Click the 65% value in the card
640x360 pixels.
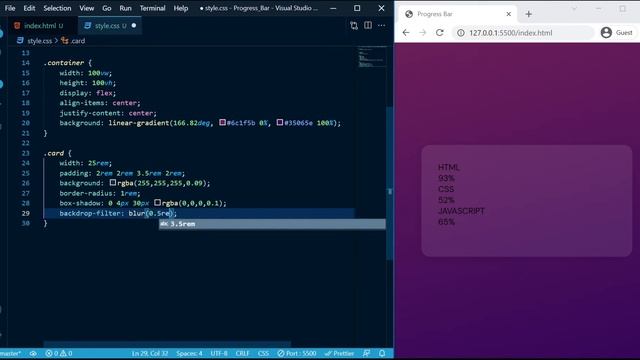click(446, 222)
